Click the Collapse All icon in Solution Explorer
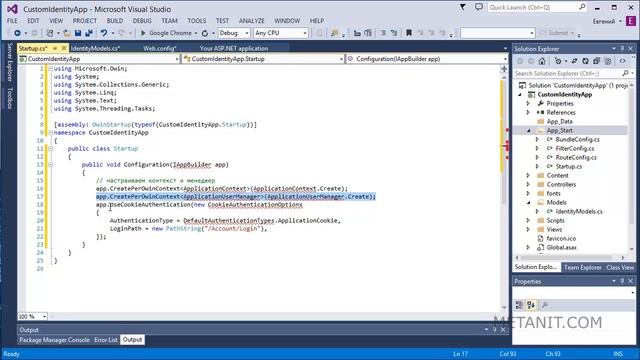 [x=596, y=61]
